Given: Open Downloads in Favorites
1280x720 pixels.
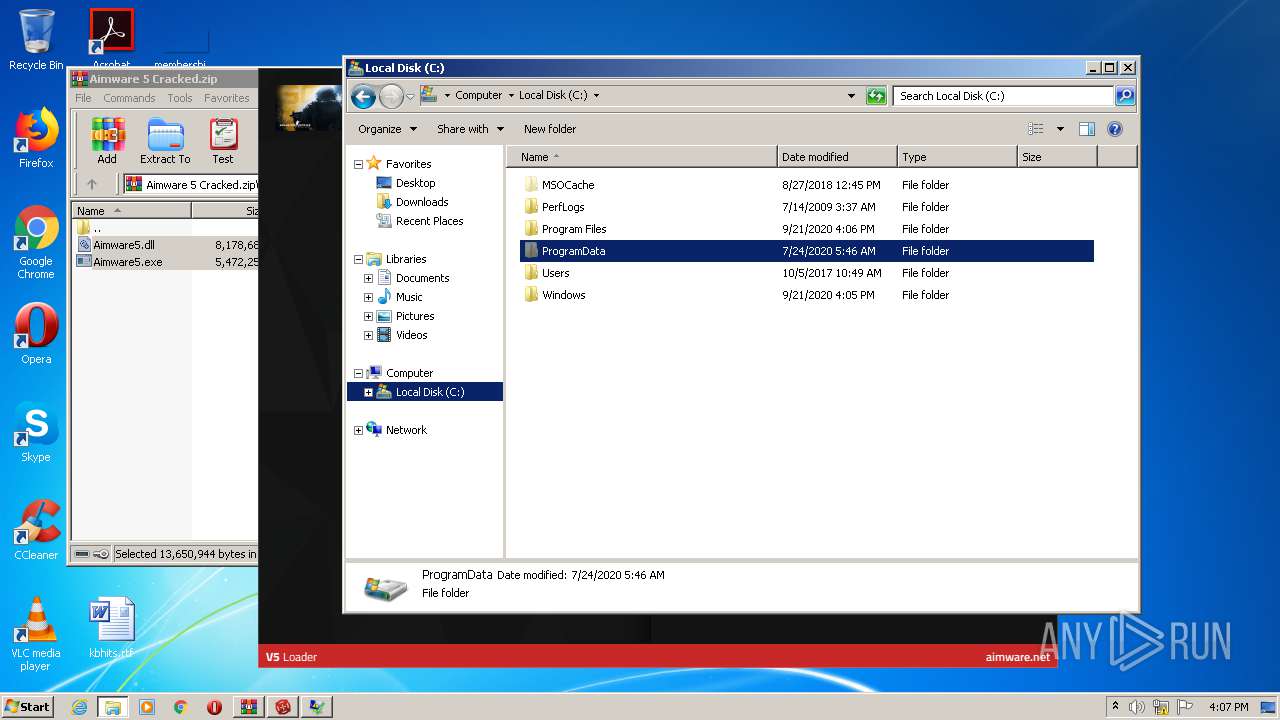Looking at the screenshot, I should (421, 202).
